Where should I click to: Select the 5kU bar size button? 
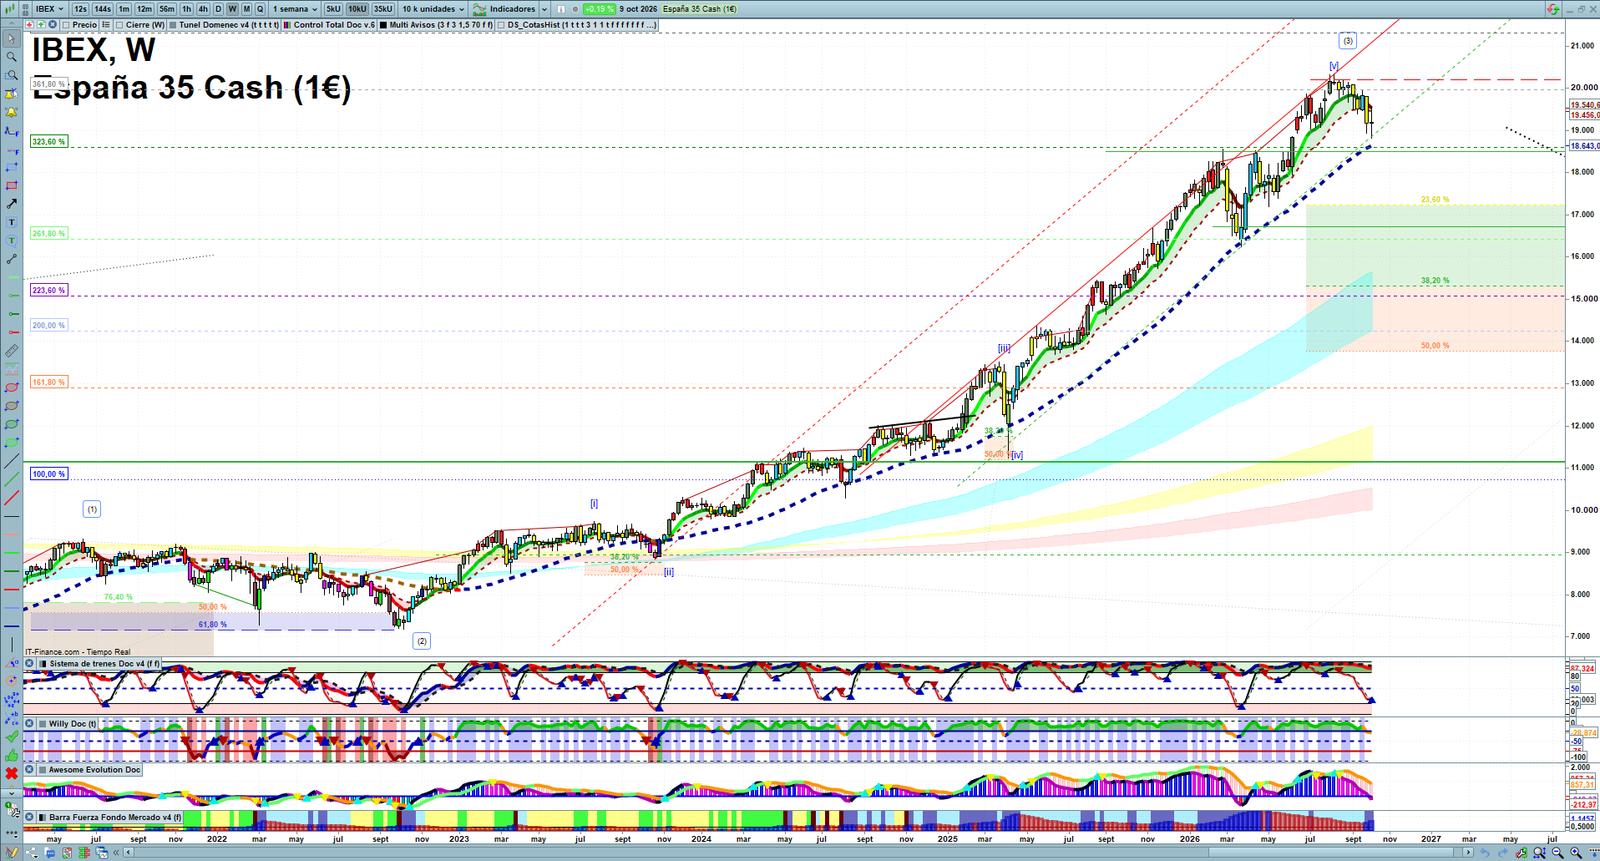[333, 9]
